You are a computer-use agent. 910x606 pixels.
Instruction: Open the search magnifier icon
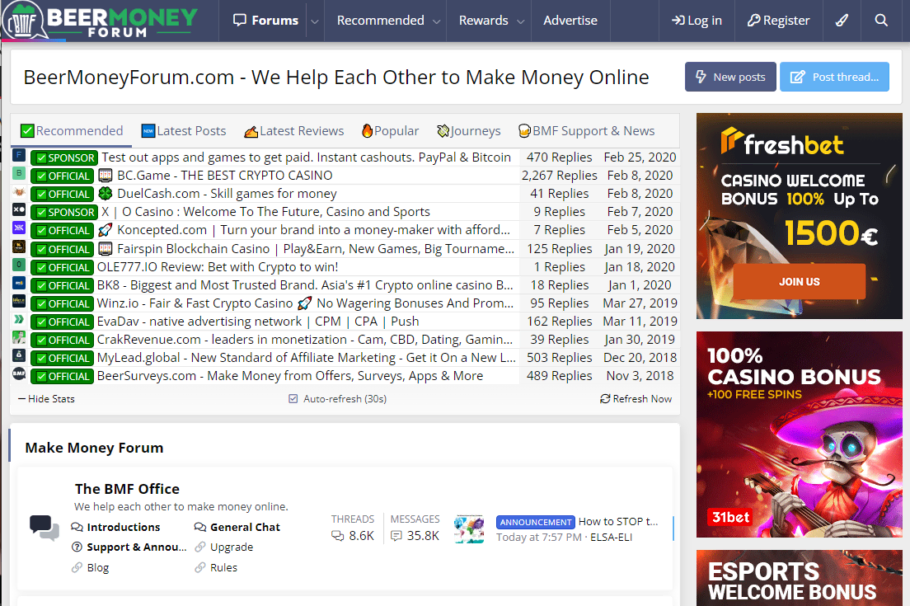point(881,20)
